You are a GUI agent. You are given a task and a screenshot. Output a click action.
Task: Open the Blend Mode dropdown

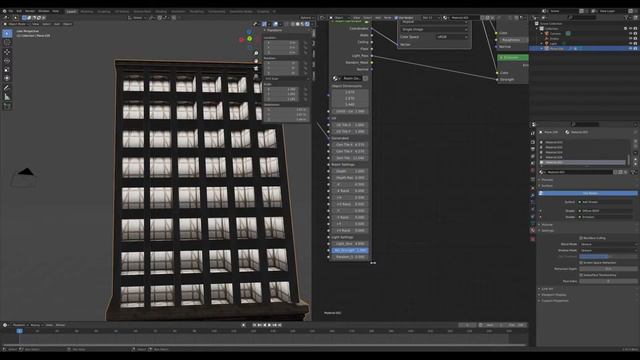[608, 244]
